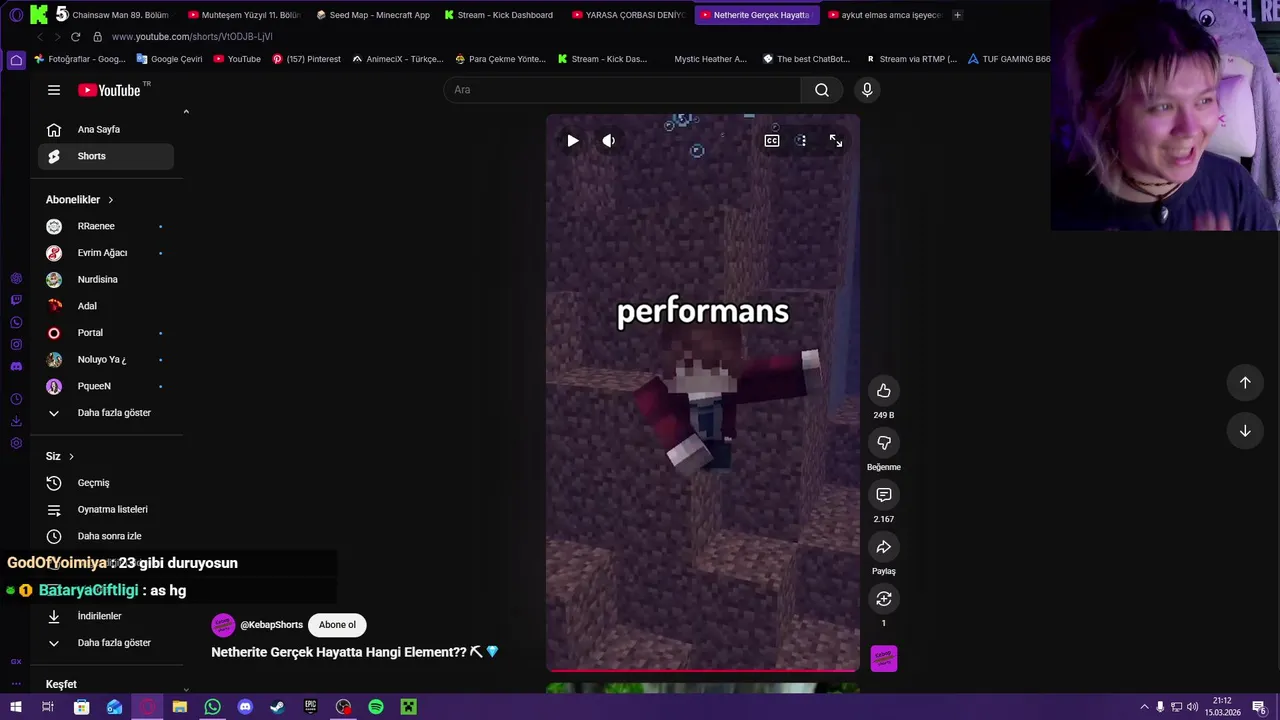This screenshot has height=720, width=1280.
Task: Open a new browser tab
Action: tap(957, 15)
